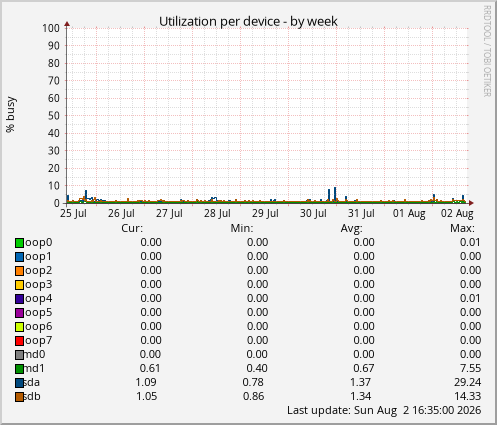
Task: Click md1's Cur value 0.61
Action: point(150,368)
